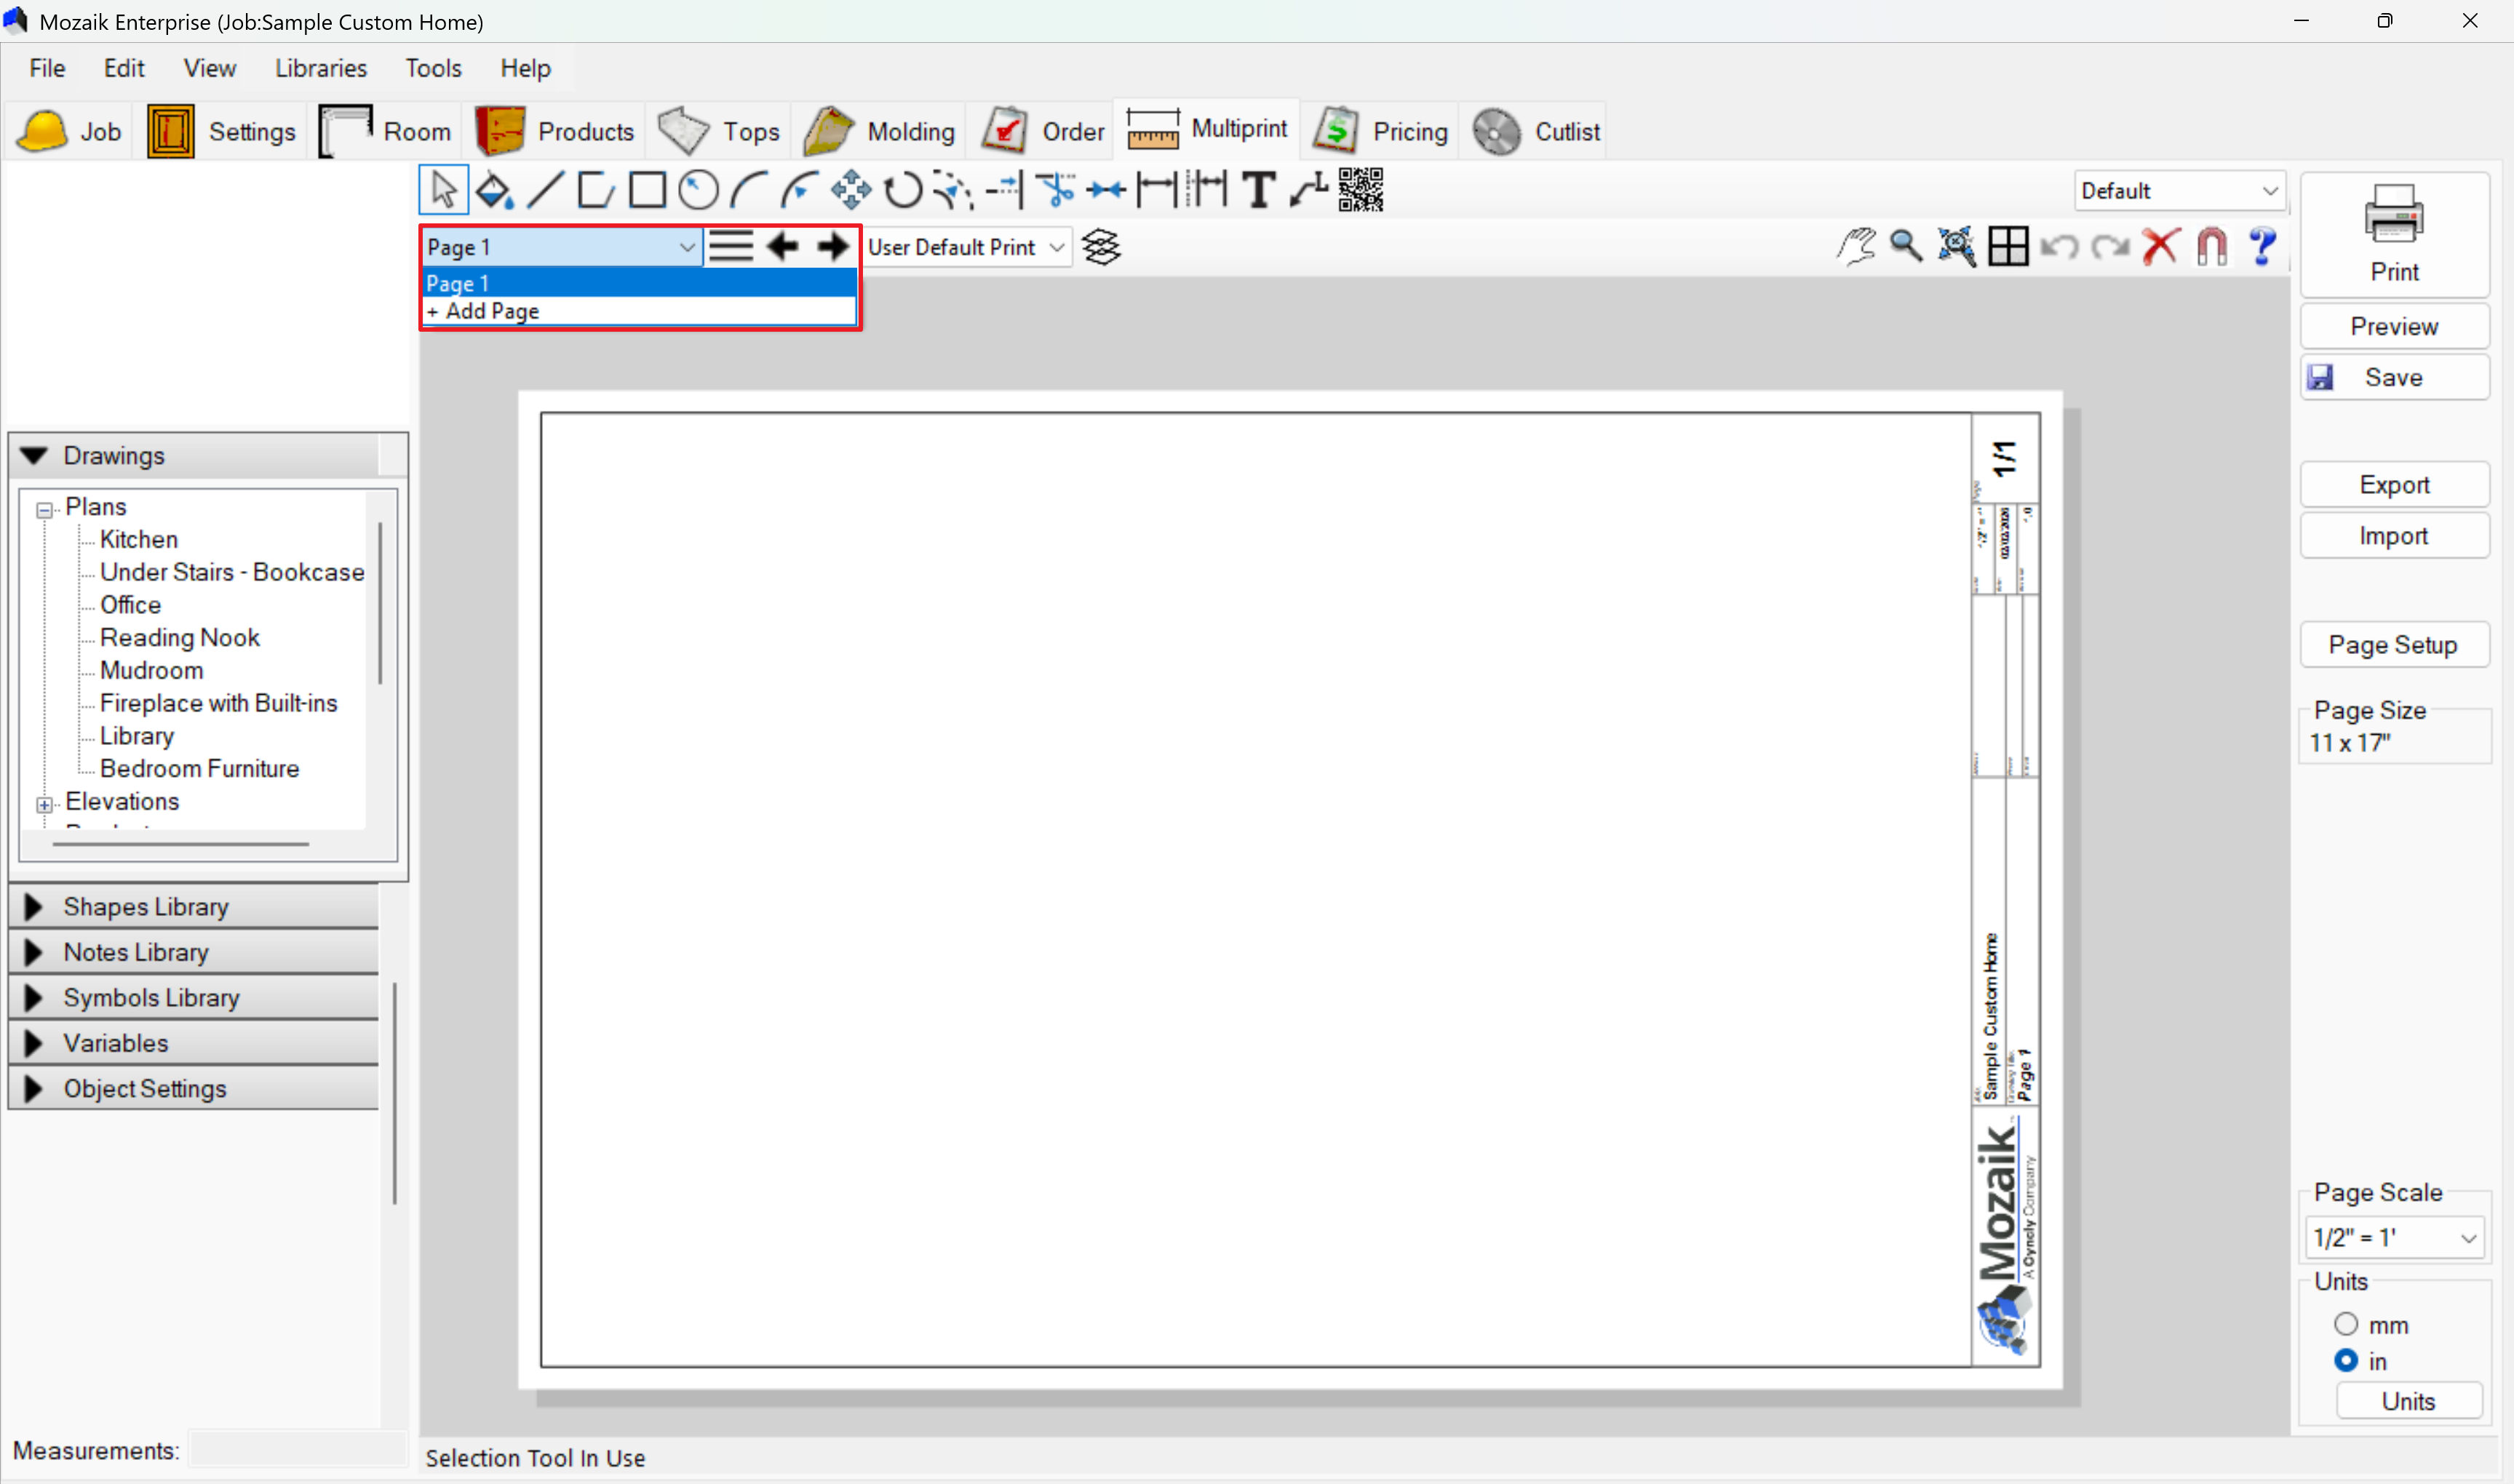
Task: Choose + Add Page from the list
Action: click(x=492, y=311)
